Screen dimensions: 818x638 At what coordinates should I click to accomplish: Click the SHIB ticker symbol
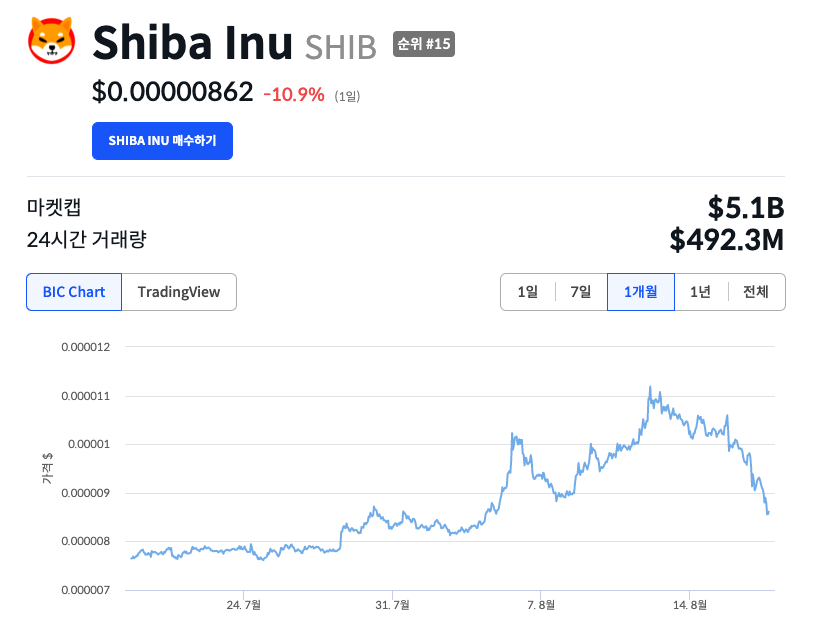tap(340, 46)
